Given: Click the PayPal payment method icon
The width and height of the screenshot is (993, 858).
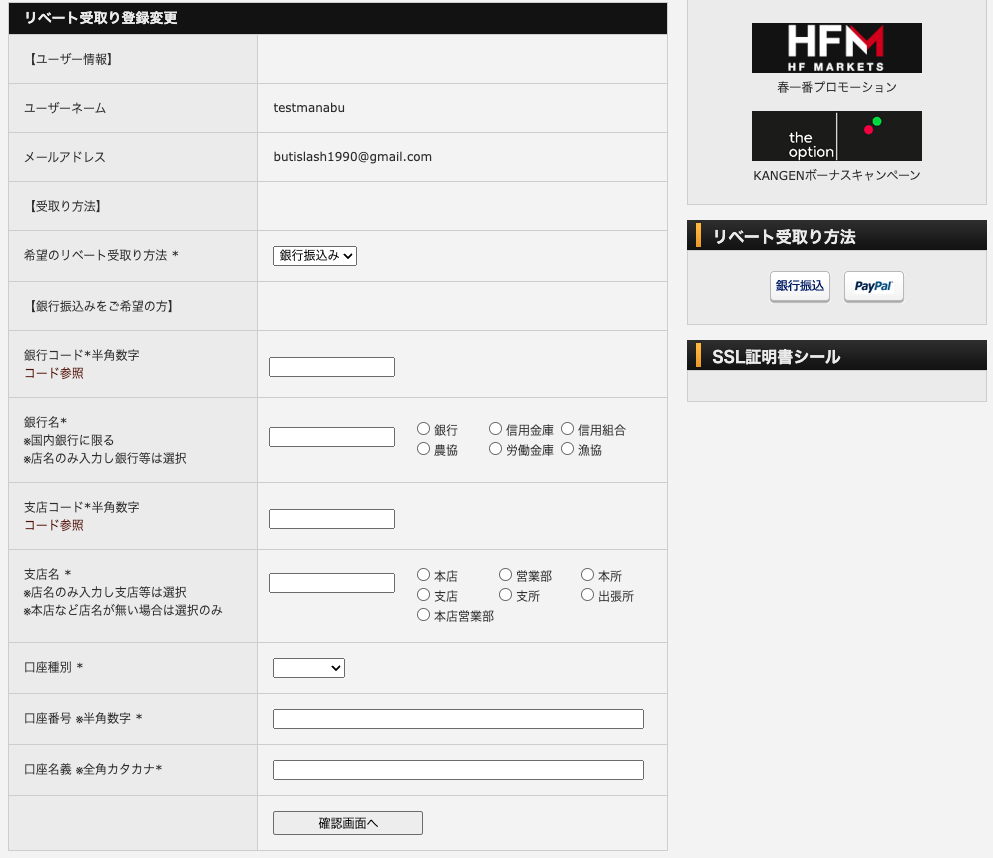Looking at the screenshot, I should [x=873, y=286].
